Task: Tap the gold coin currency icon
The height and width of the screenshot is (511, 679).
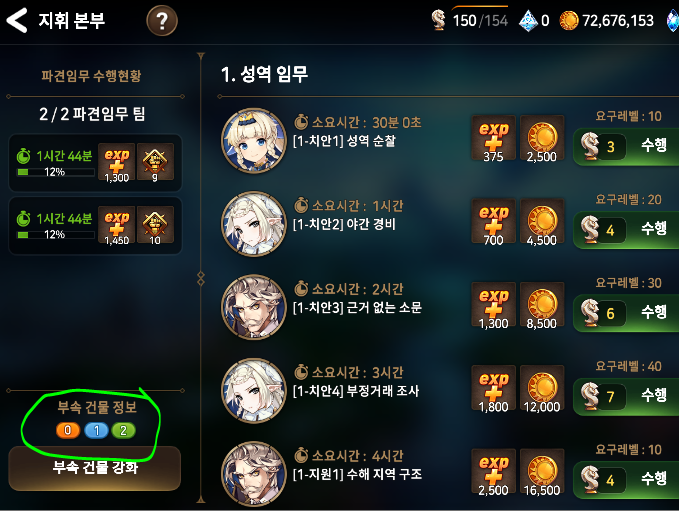Action: click(x=569, y=20)
